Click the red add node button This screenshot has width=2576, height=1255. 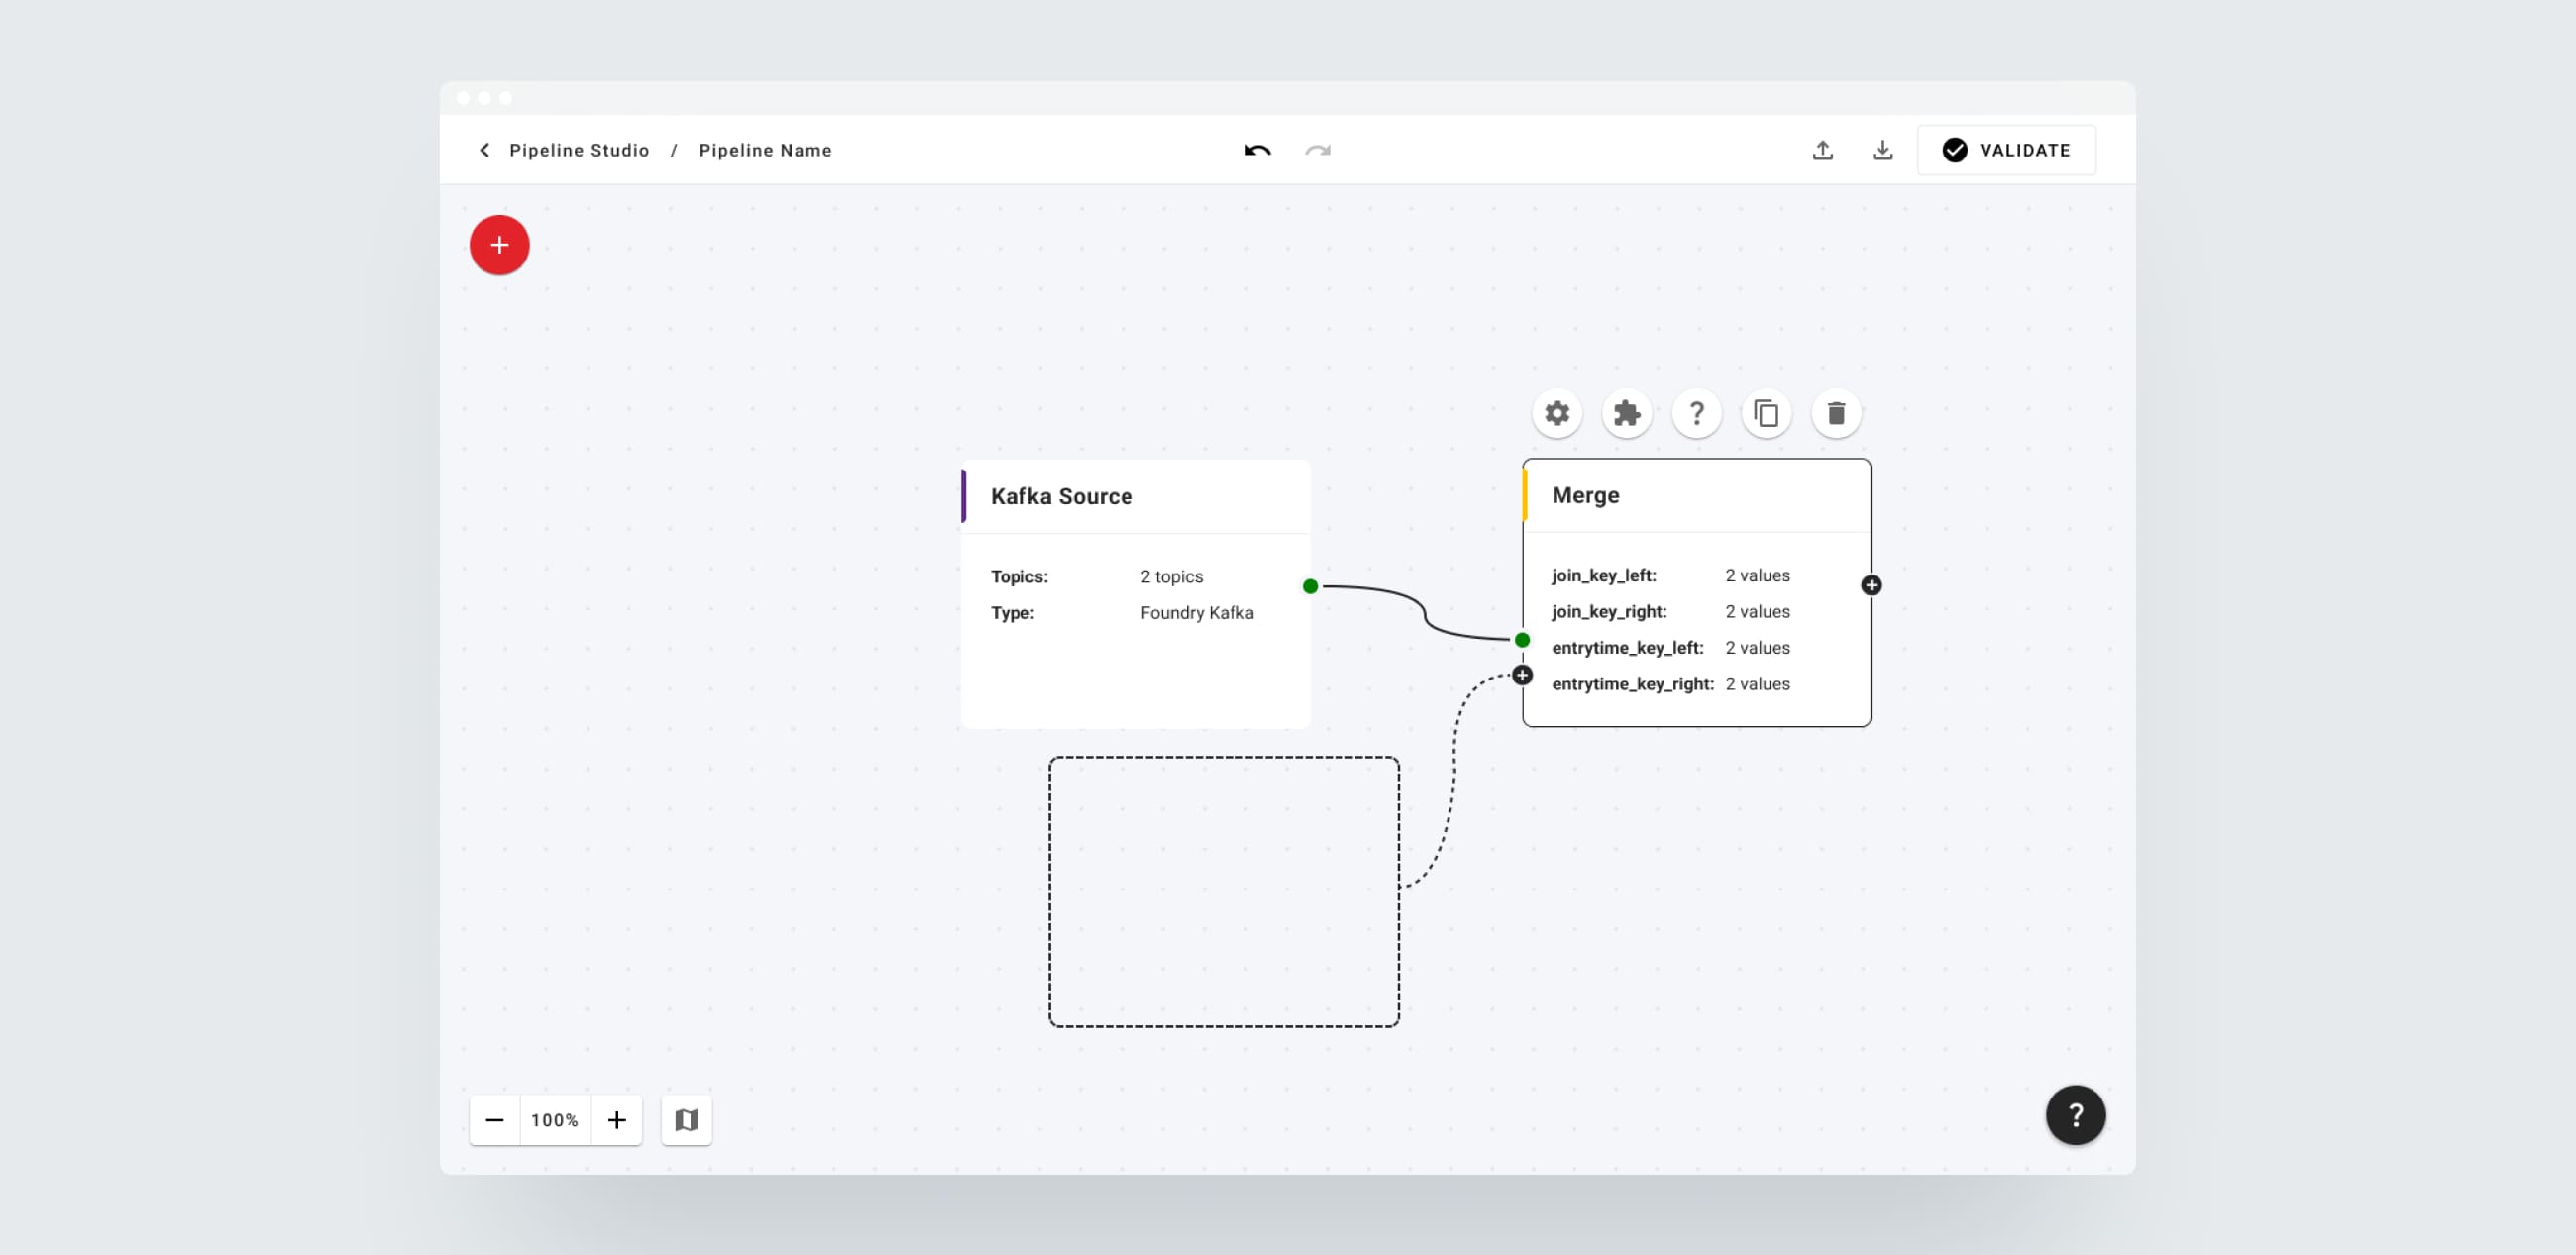[499, 245]
